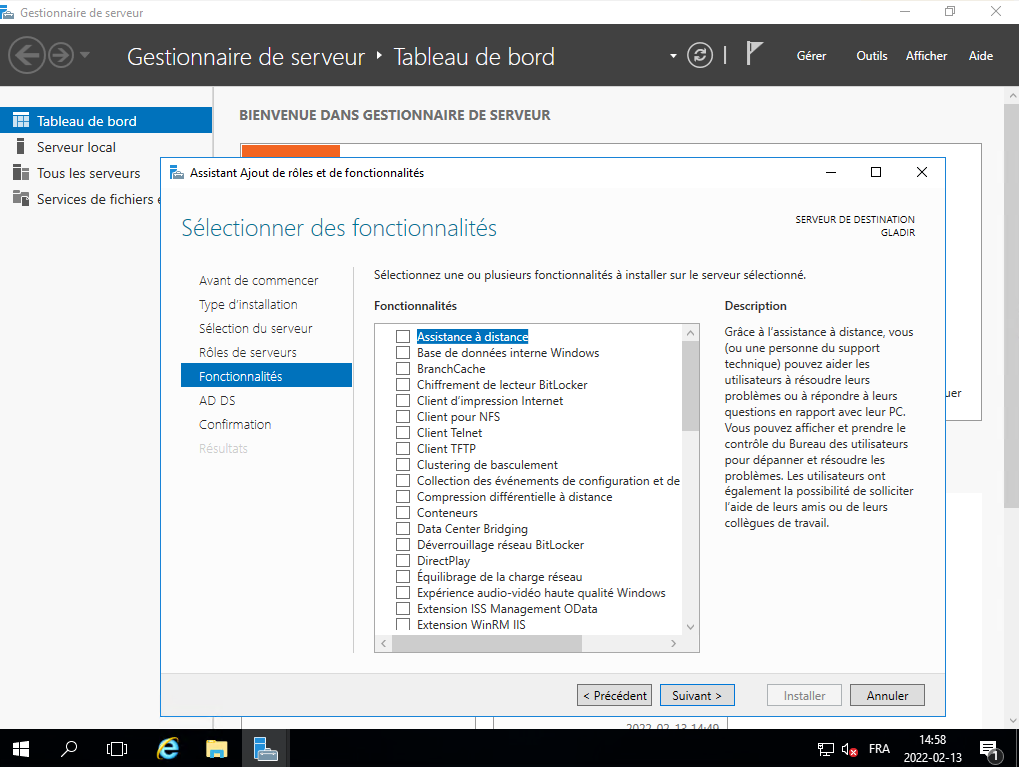The height and width of the screenshot is (767, 1019).
Task: Click the features list horizontal scroll-right arrow
Action: click(673, 644)
